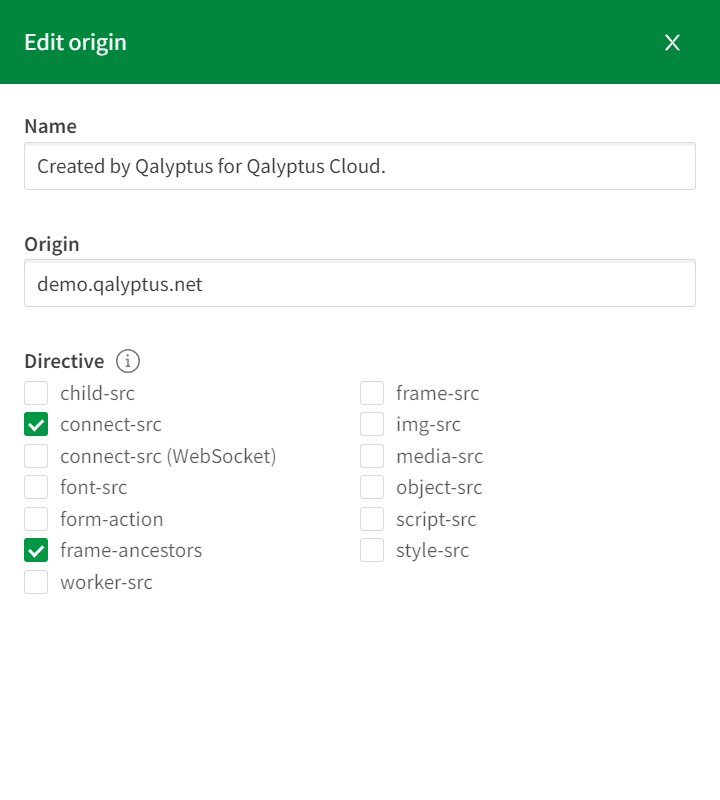The width and height of the screenshot is (720, 800).
Task: Enable the child-src directive
Action: 36,393
